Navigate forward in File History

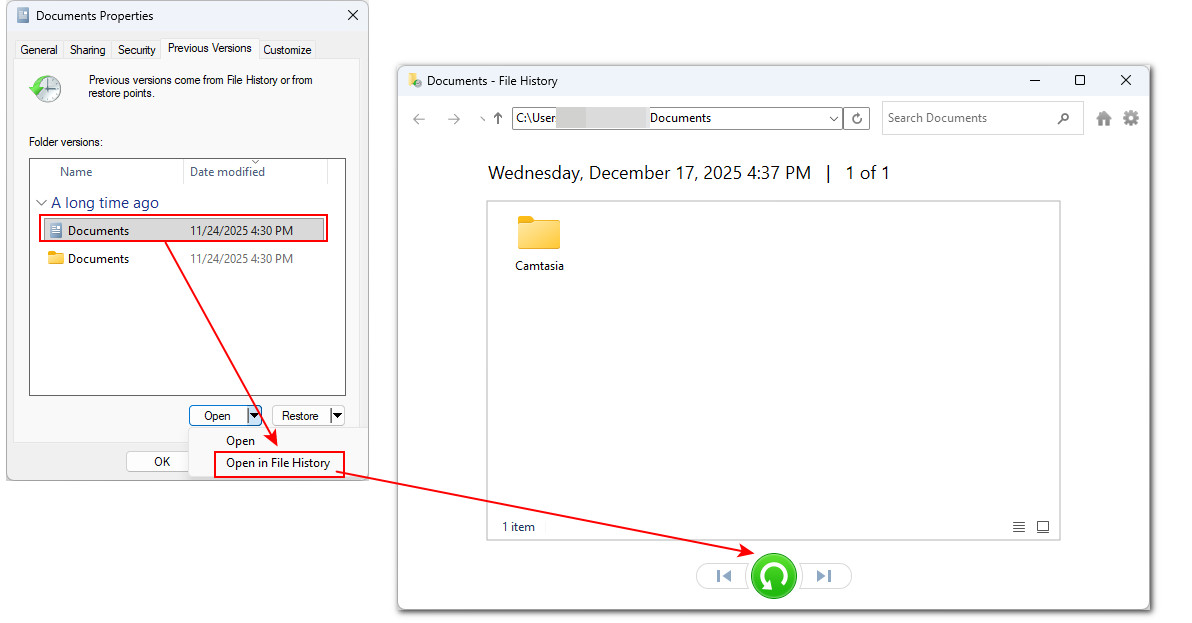coord(453,118)
